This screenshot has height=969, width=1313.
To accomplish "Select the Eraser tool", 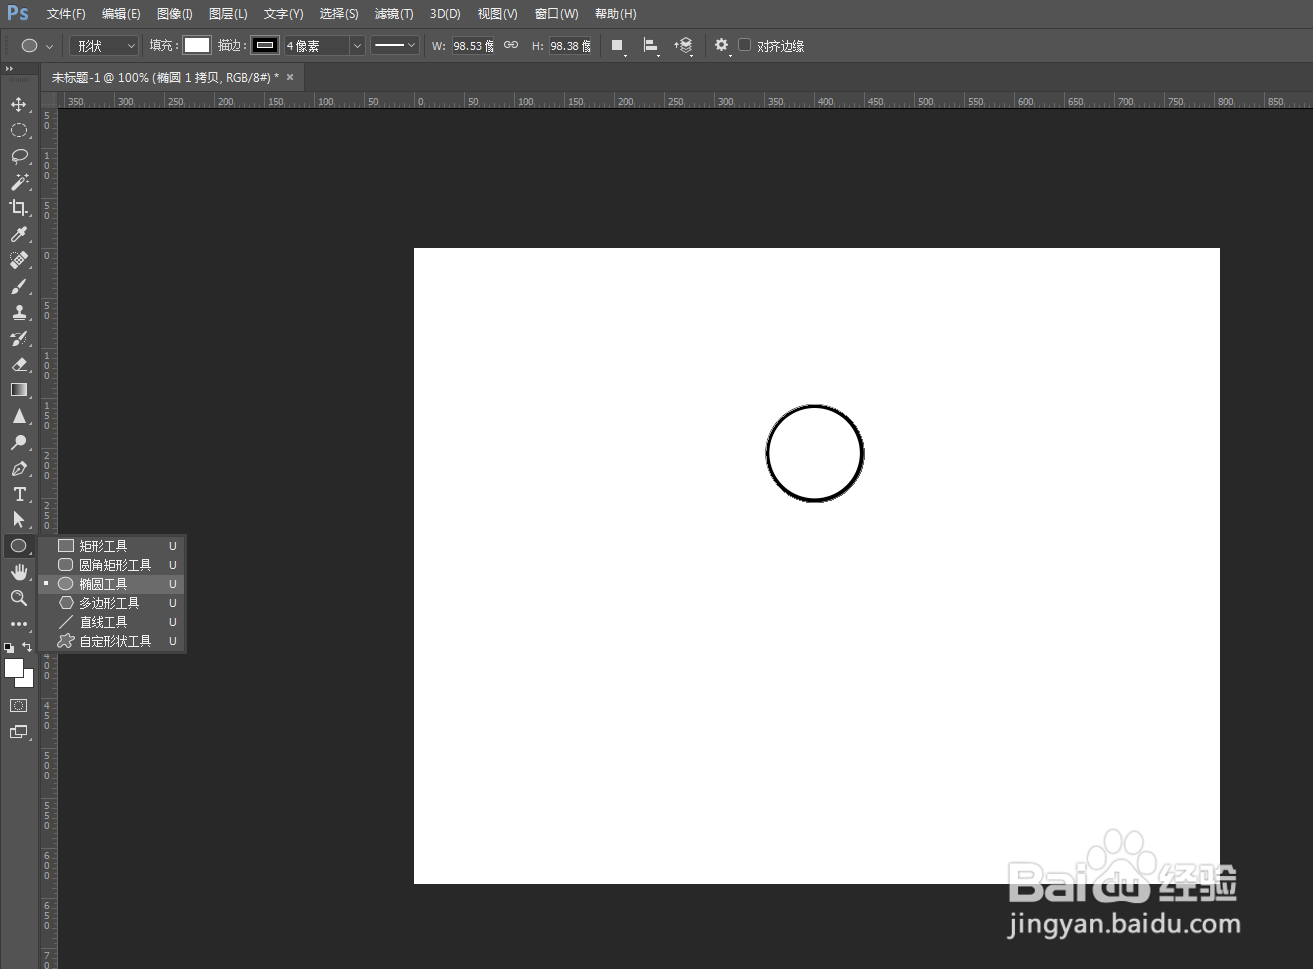I will tap(18, 364).
